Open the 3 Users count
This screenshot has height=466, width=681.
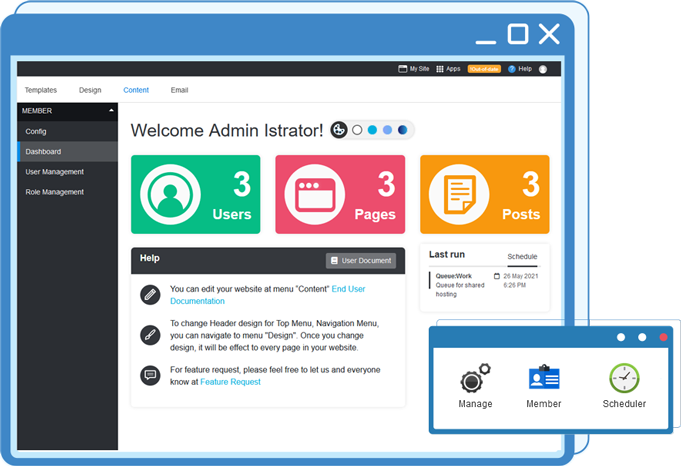coord(242,184)
